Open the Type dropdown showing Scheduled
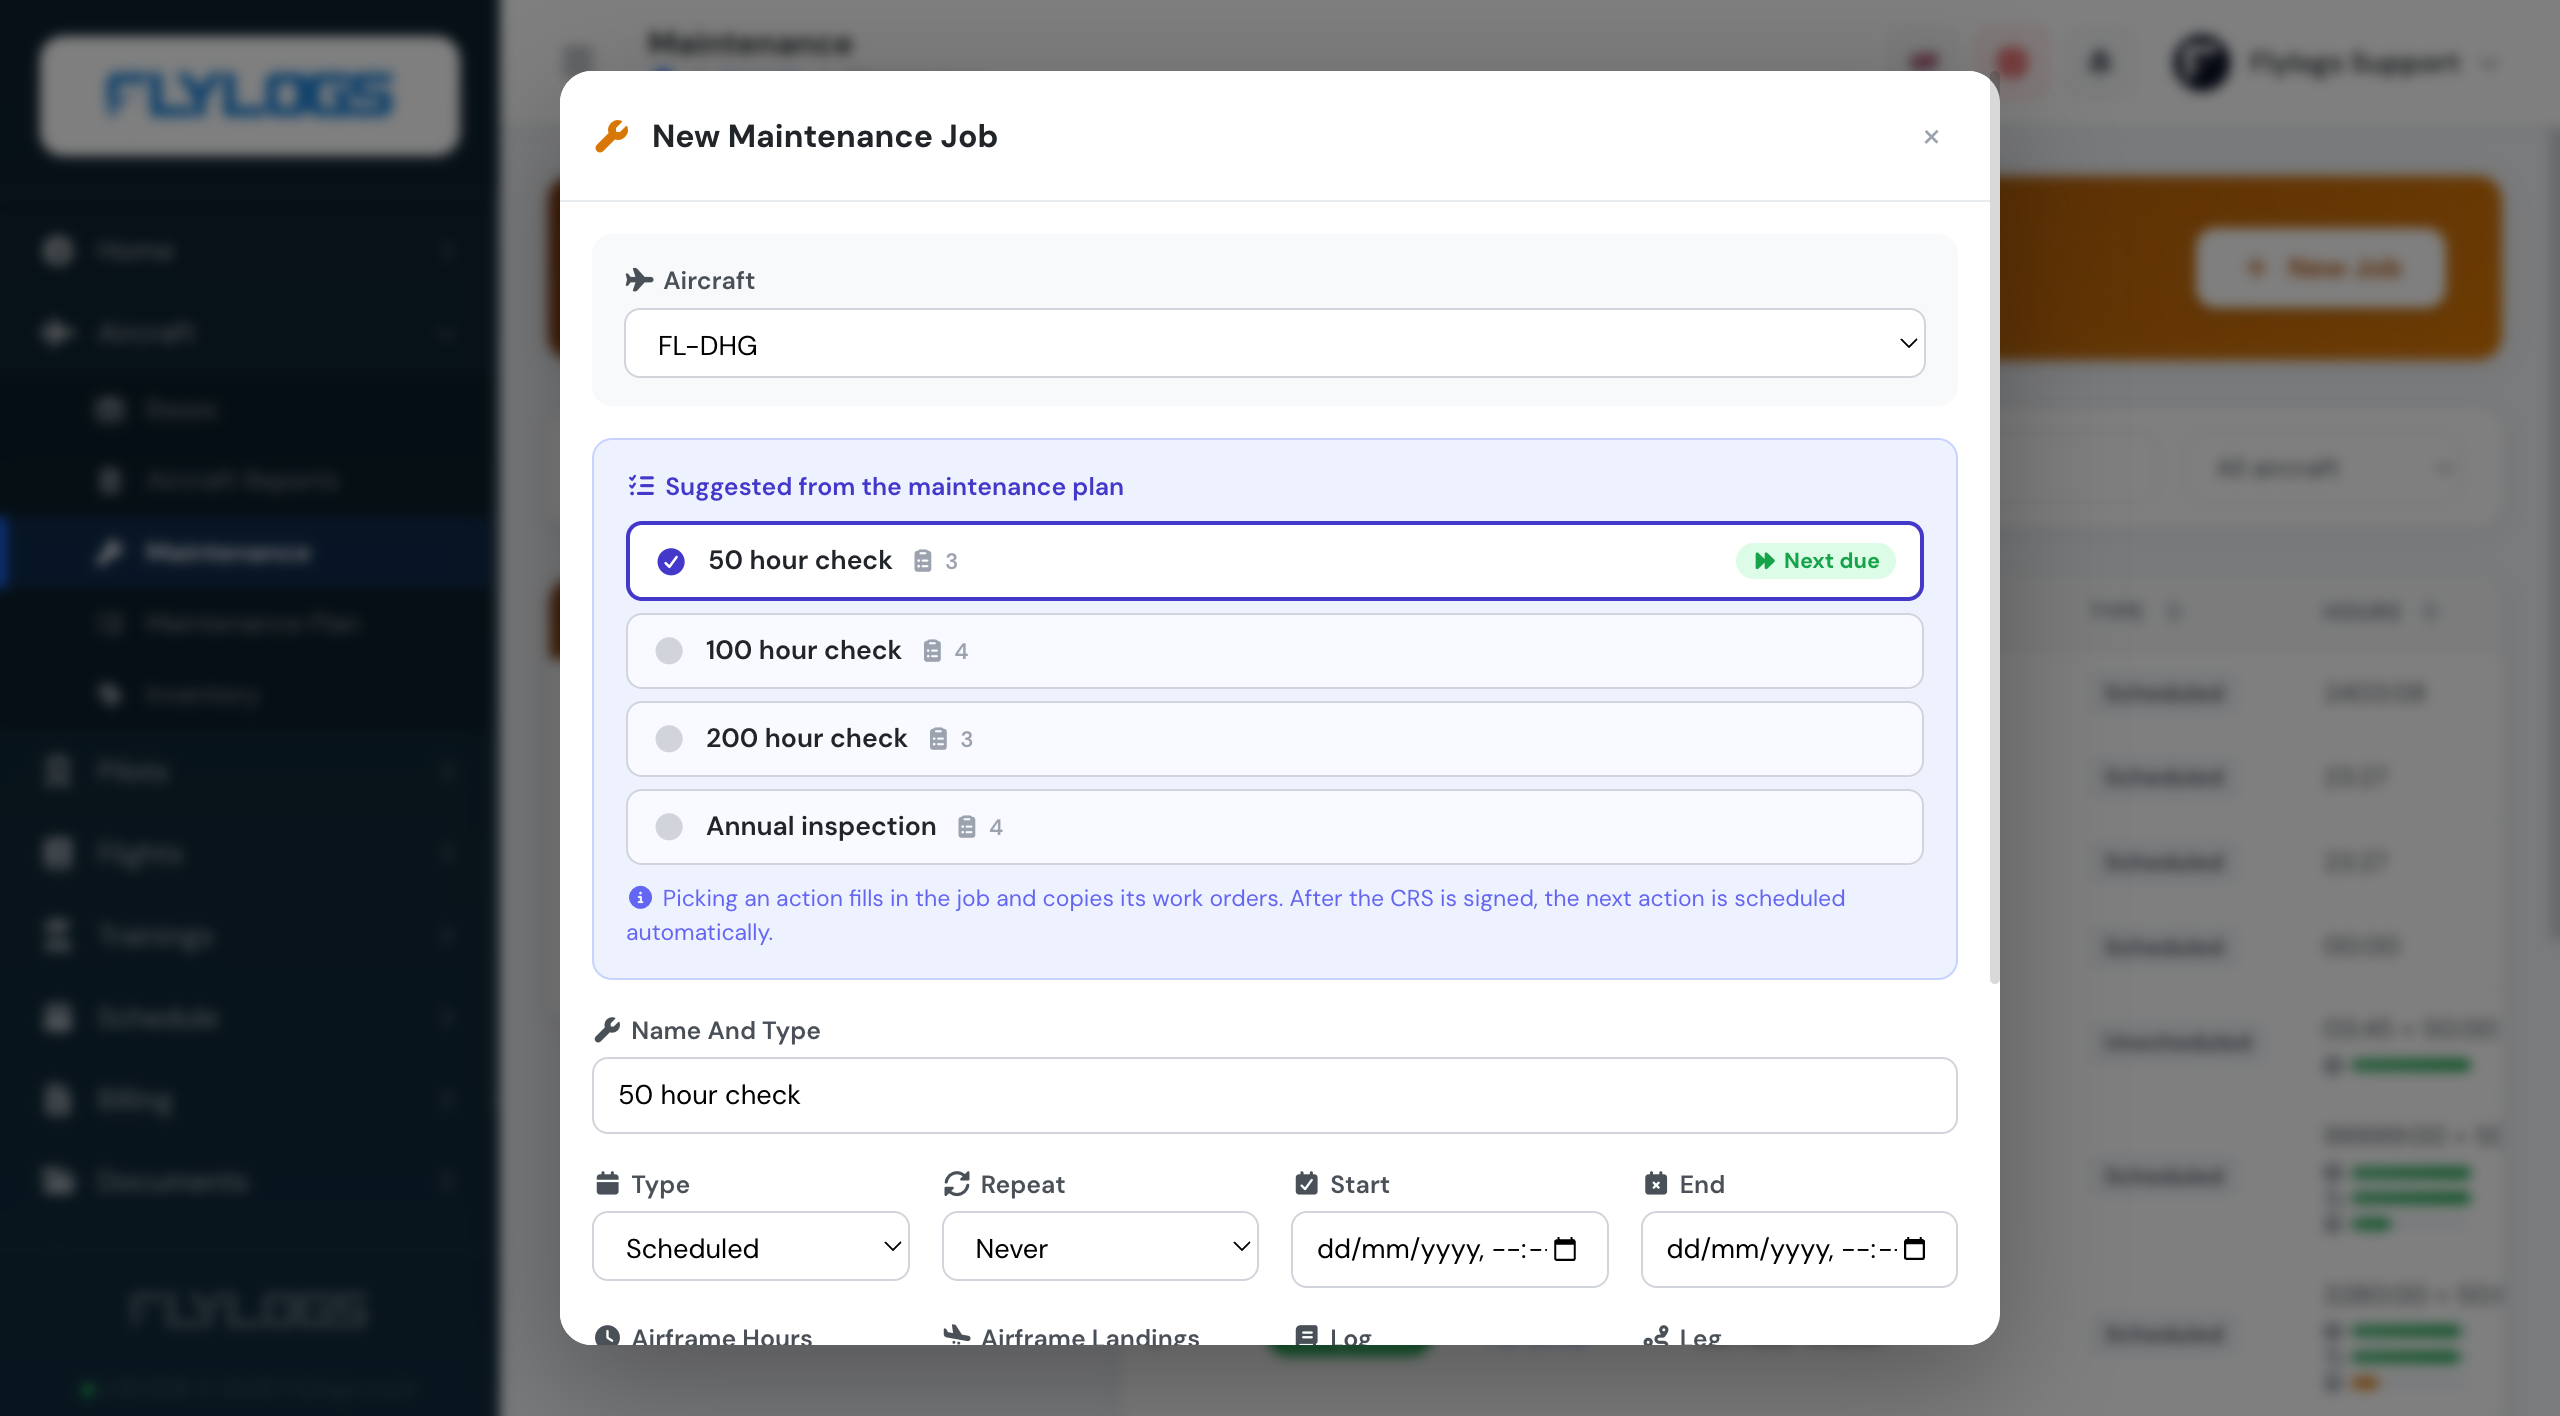The width and height of the screenshot is (2560, 1416). tap(751, 1247)
